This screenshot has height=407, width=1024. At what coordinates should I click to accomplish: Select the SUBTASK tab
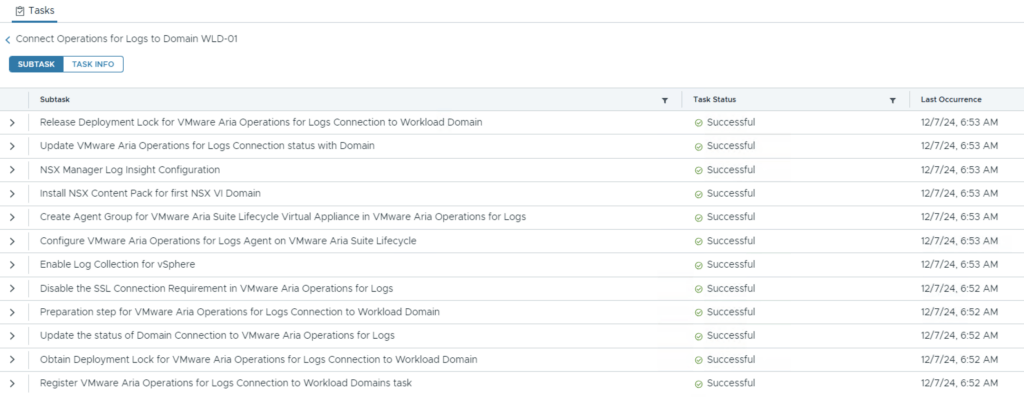click(x=36, y=64)
